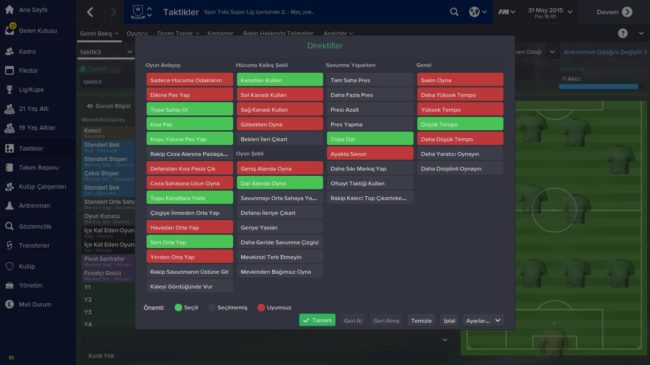The height and width of the screenshot is (365, 650).
Task: Toggle Düşük Tempo directive
Action: (460, 124)
